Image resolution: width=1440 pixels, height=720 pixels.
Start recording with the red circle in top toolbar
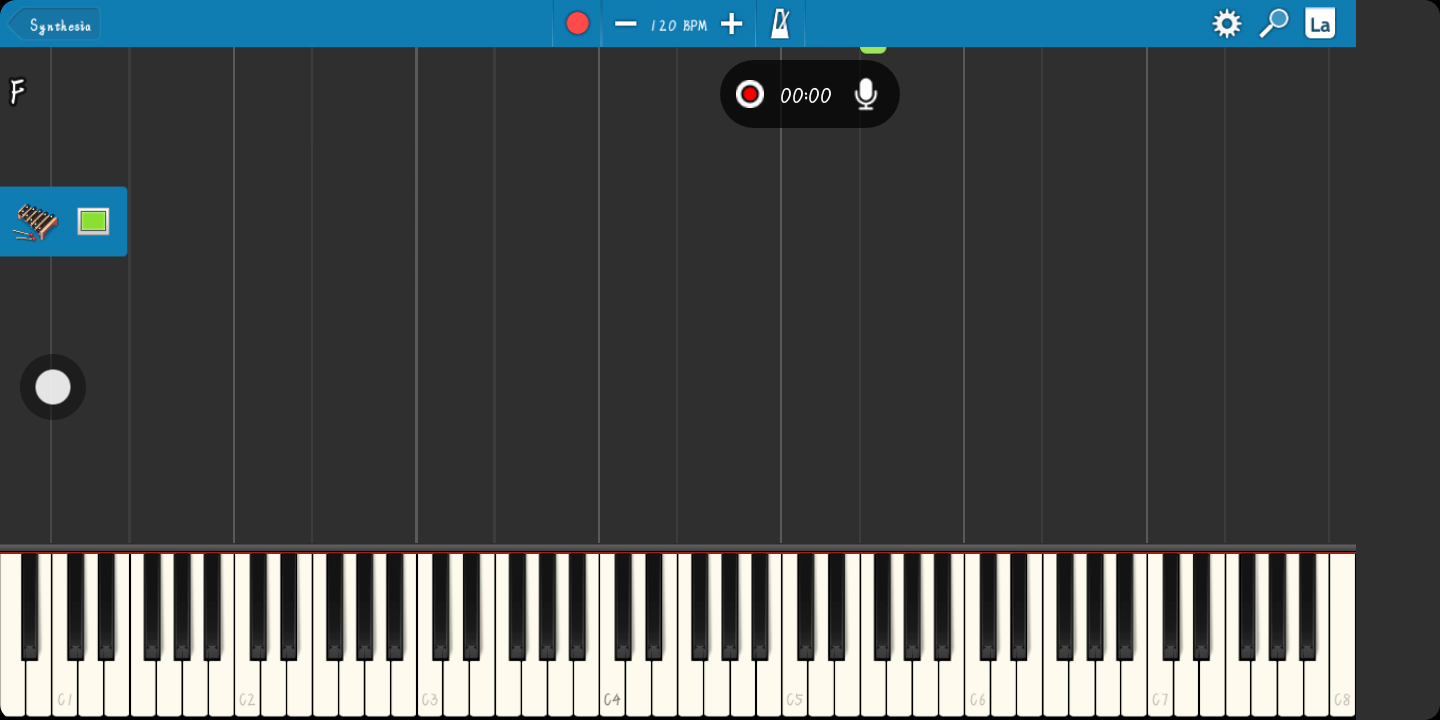coord(577,23)
